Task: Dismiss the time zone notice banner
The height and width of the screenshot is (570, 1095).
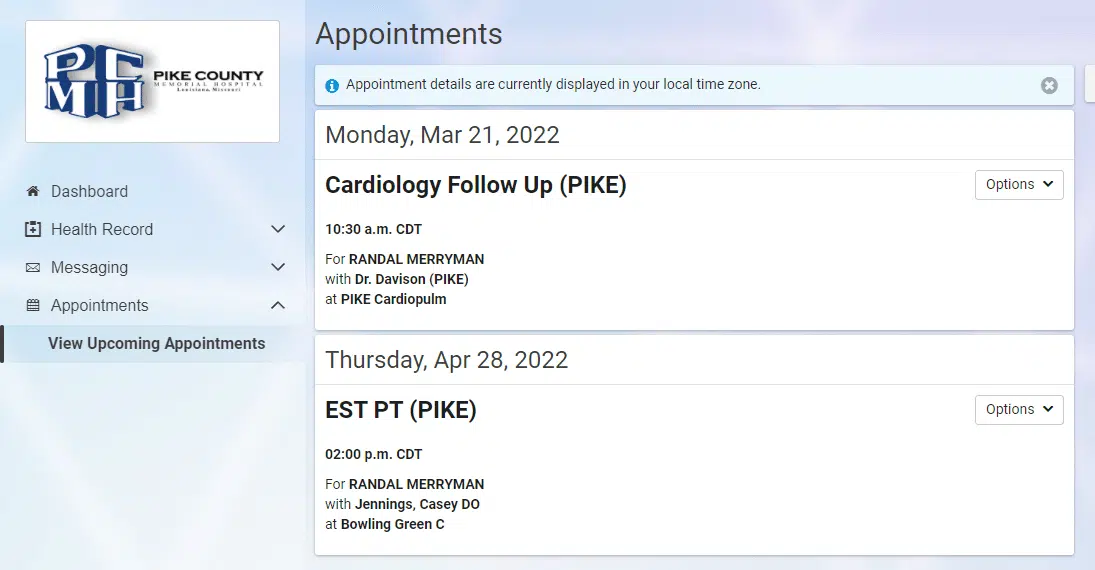Action: point(1049,86)
